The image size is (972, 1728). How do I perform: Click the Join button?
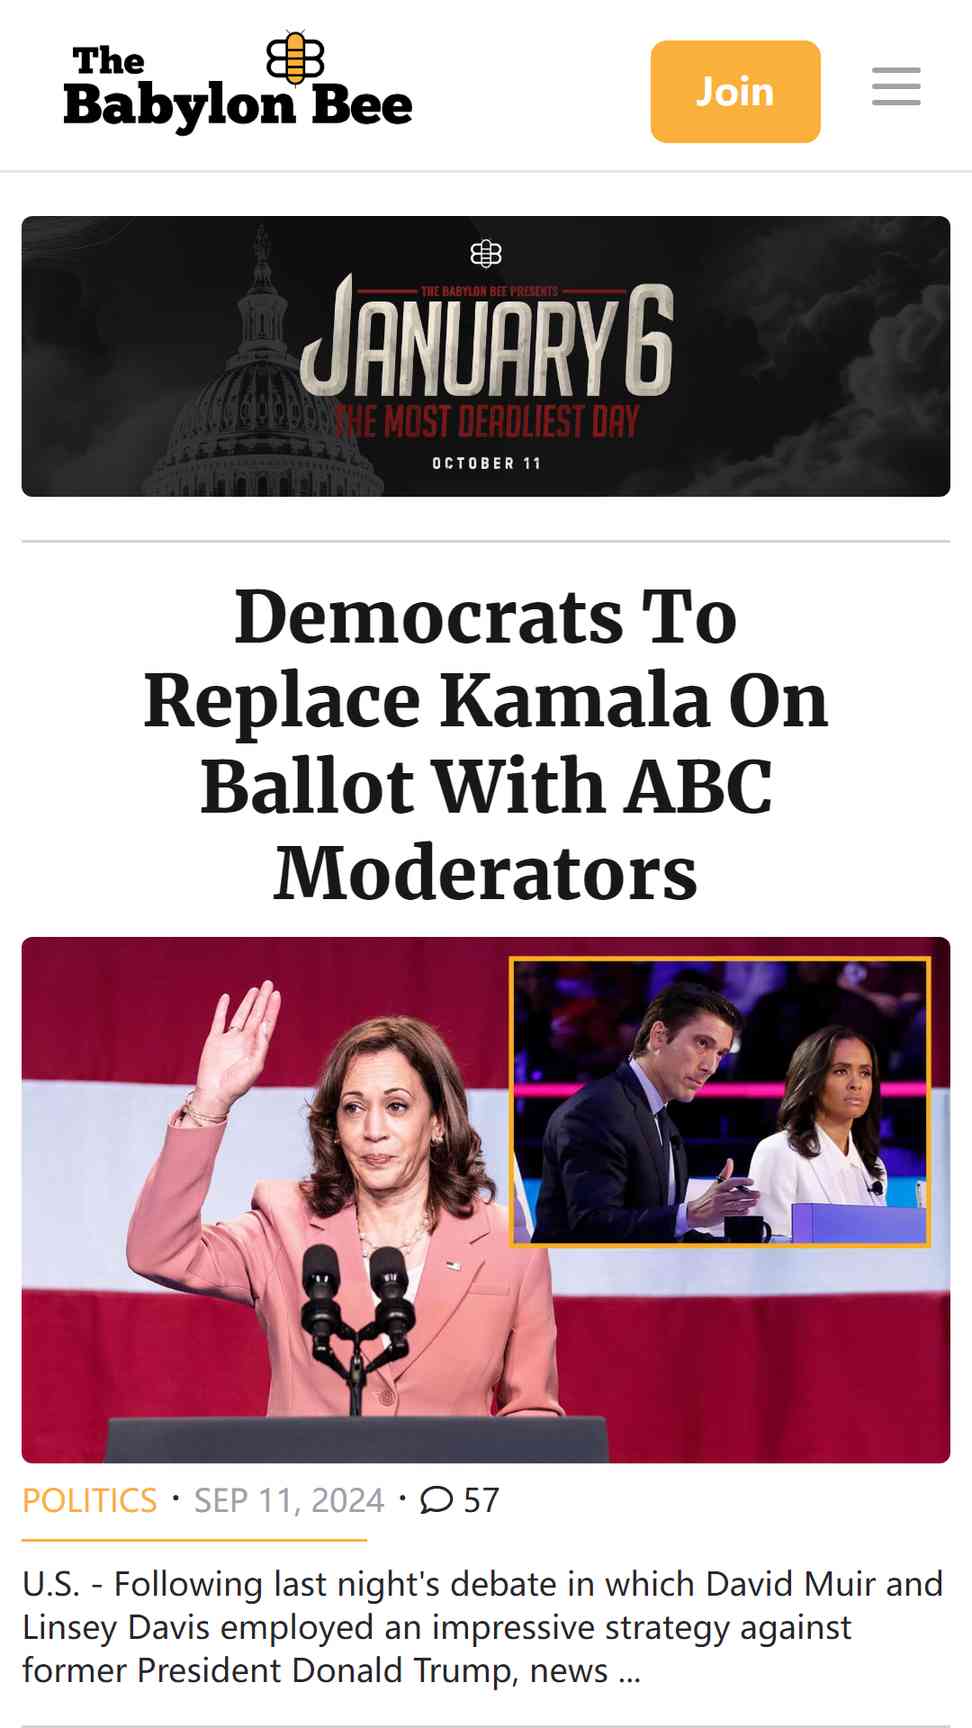click(735, 91)
